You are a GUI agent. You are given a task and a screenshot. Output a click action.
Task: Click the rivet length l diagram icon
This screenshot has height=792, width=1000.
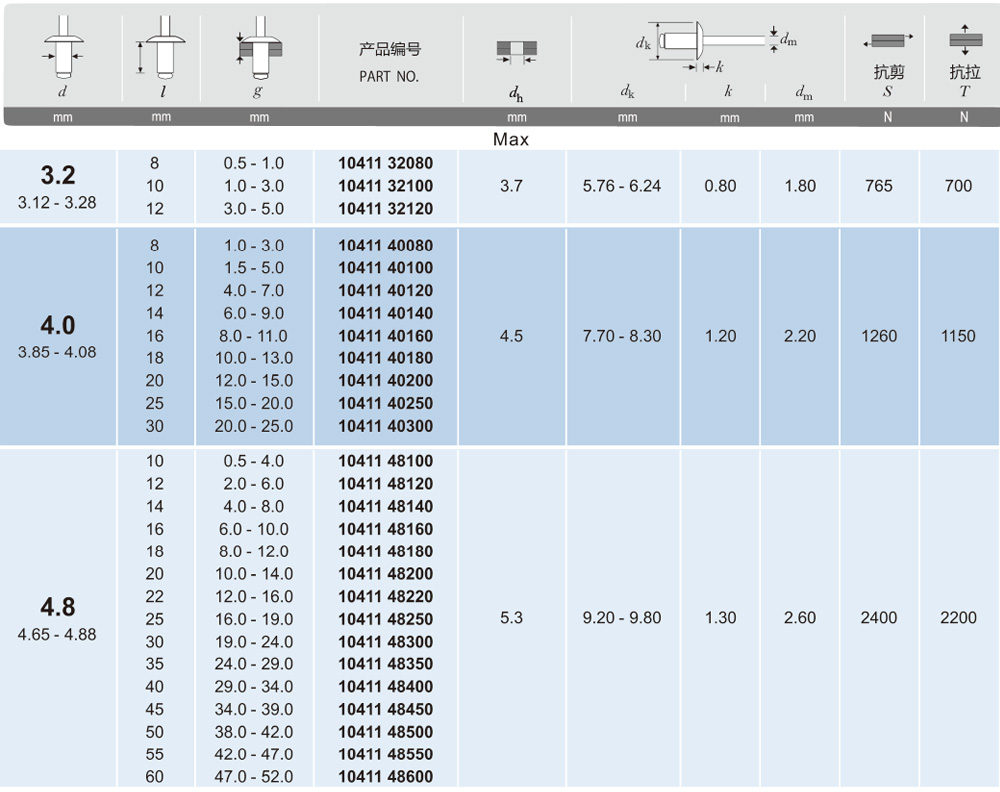[x=160, y=50]
